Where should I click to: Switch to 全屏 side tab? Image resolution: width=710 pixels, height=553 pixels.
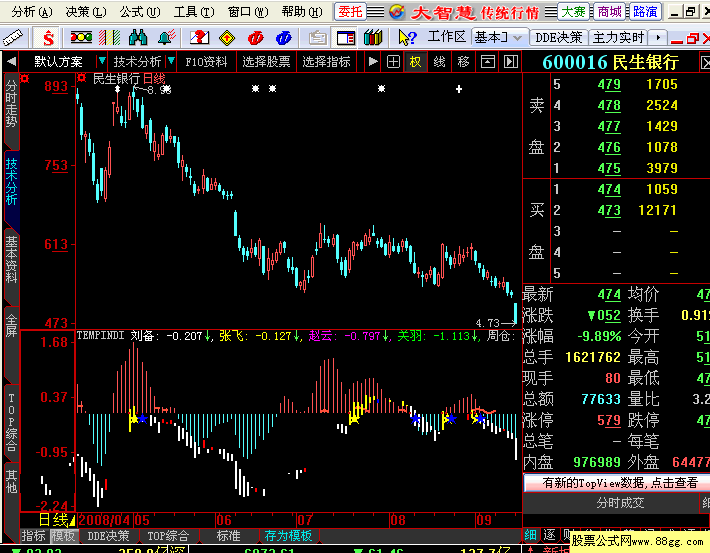click(11, 326)
